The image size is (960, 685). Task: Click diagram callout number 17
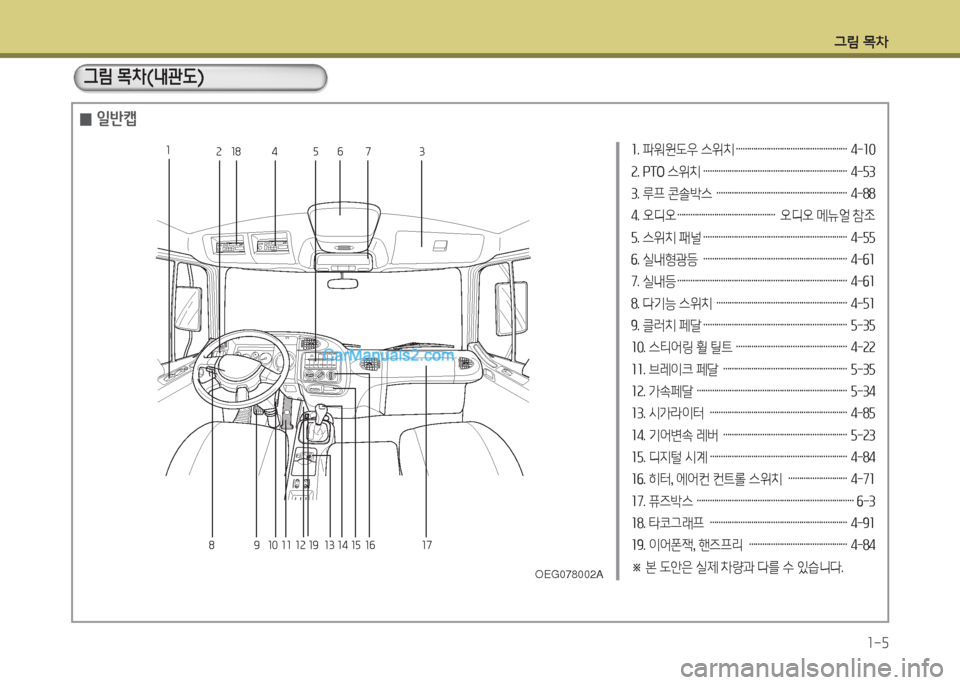pyautogui.click(x=427, y=545)
